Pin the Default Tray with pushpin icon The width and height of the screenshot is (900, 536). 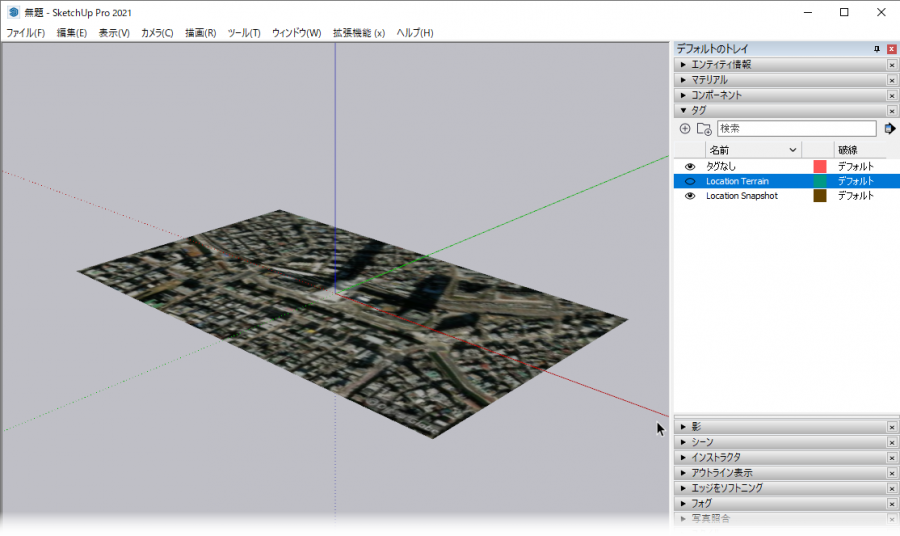[877, 49]
